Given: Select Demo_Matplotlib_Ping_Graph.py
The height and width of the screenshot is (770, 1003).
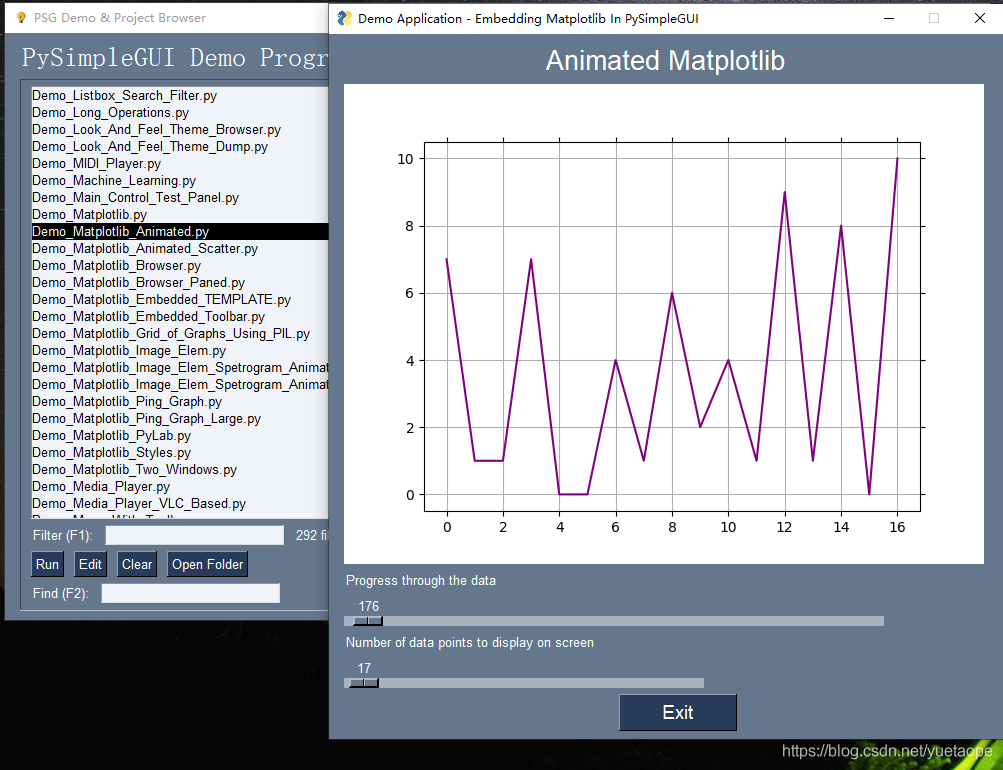Looking at the screenshot, I should (180, 402).
